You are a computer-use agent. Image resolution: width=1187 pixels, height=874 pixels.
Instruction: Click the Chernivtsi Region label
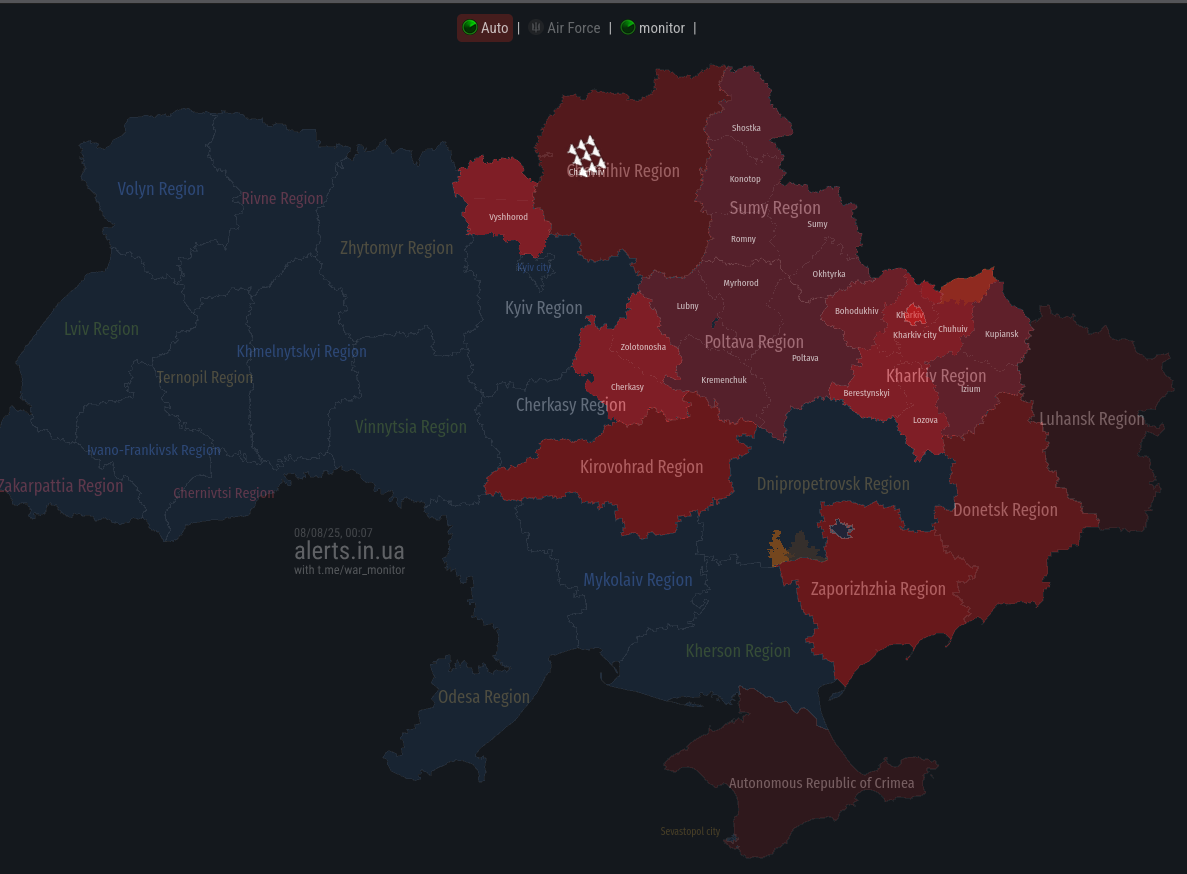224,493
